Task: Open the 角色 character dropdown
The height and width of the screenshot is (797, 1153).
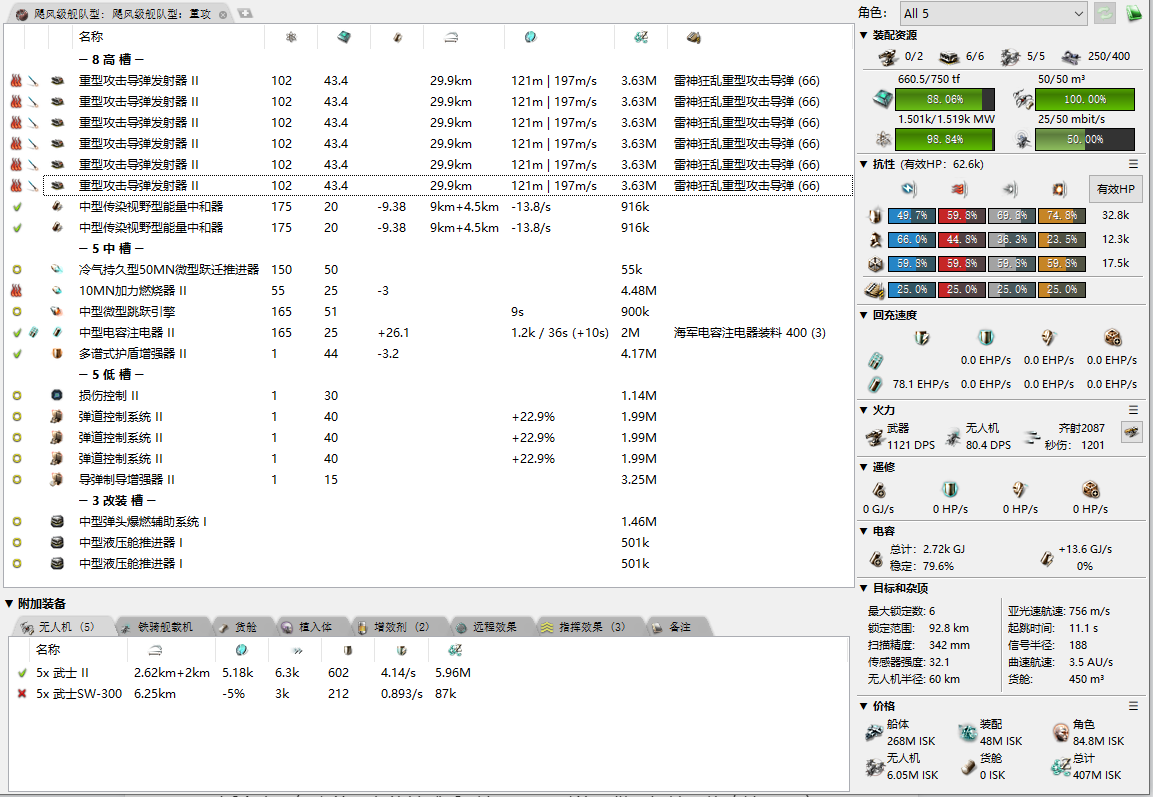Action: 992,13
